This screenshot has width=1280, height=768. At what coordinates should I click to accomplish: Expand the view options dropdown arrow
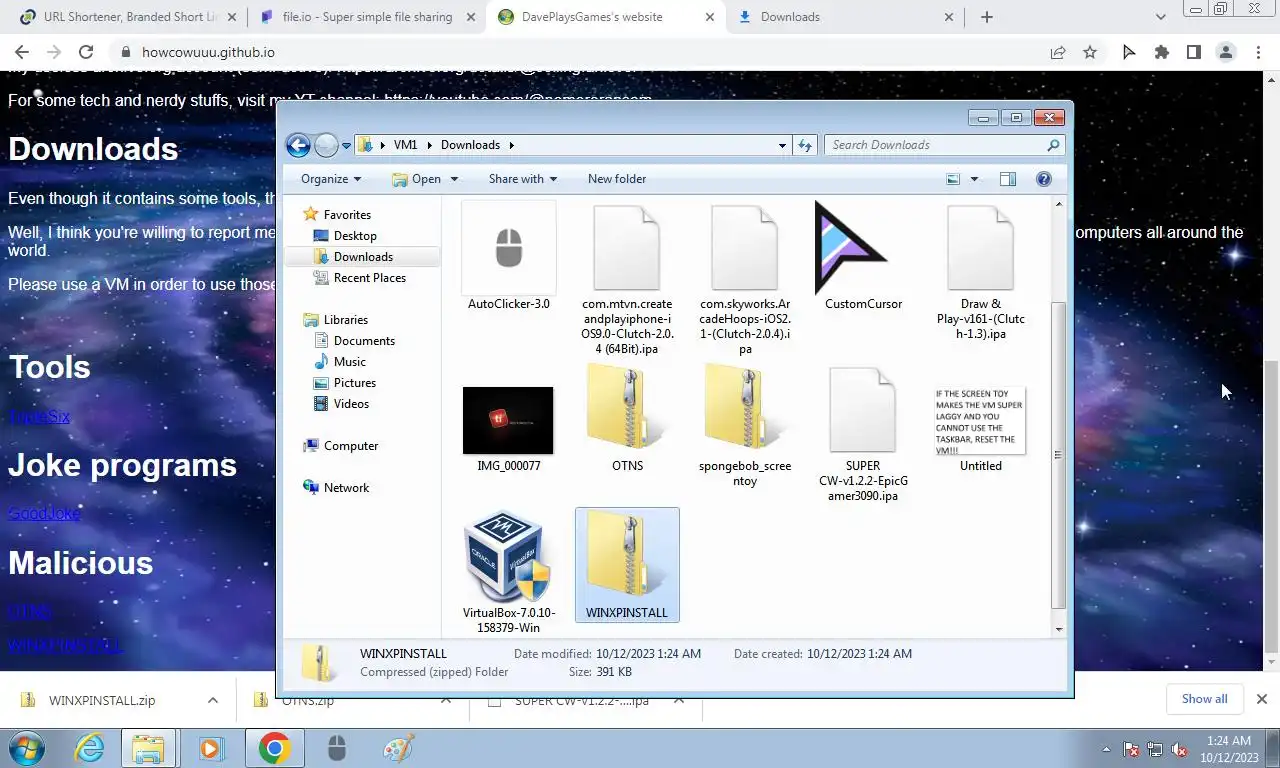[x=974, y=179]
